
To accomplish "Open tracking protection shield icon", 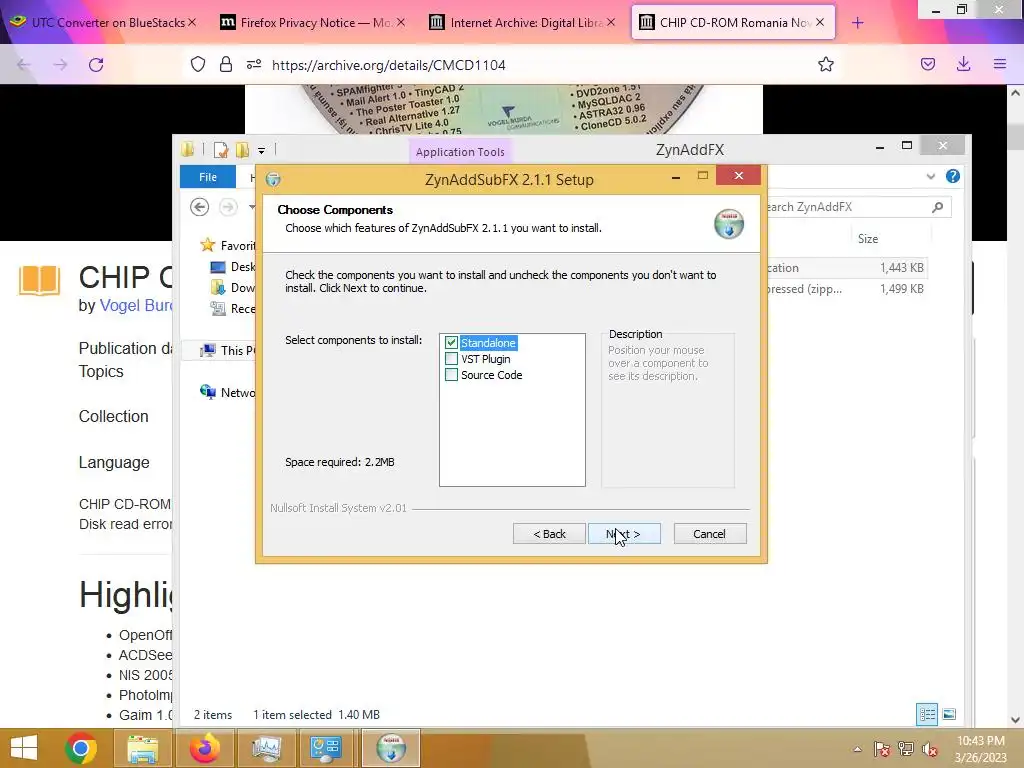I will point(198,64).
